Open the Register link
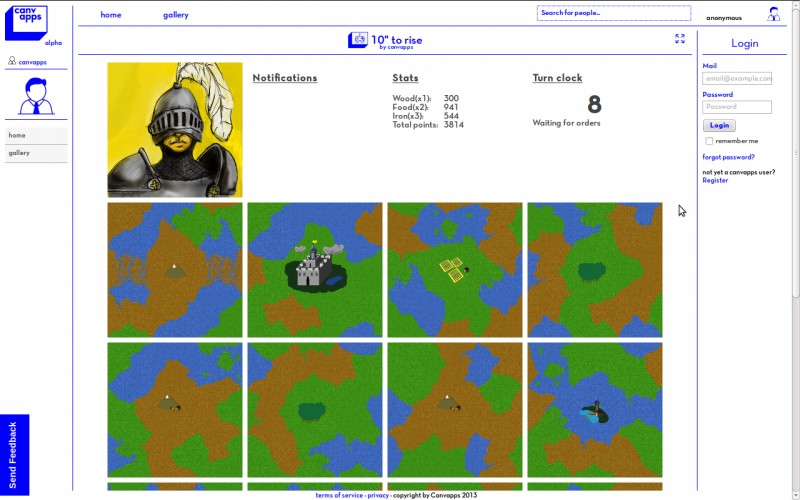The height and width of the screenshot is (500, 800). tap(715, 180)
